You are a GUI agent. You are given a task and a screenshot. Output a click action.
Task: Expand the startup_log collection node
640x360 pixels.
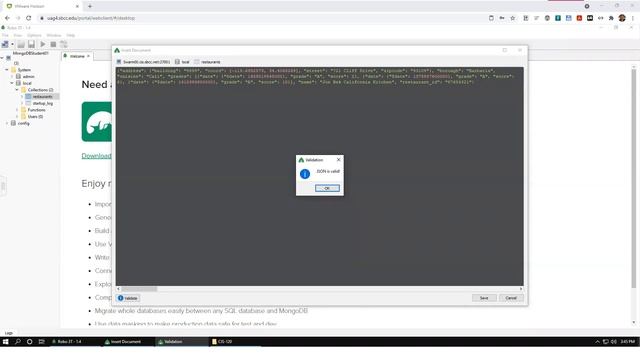point(22,103)
